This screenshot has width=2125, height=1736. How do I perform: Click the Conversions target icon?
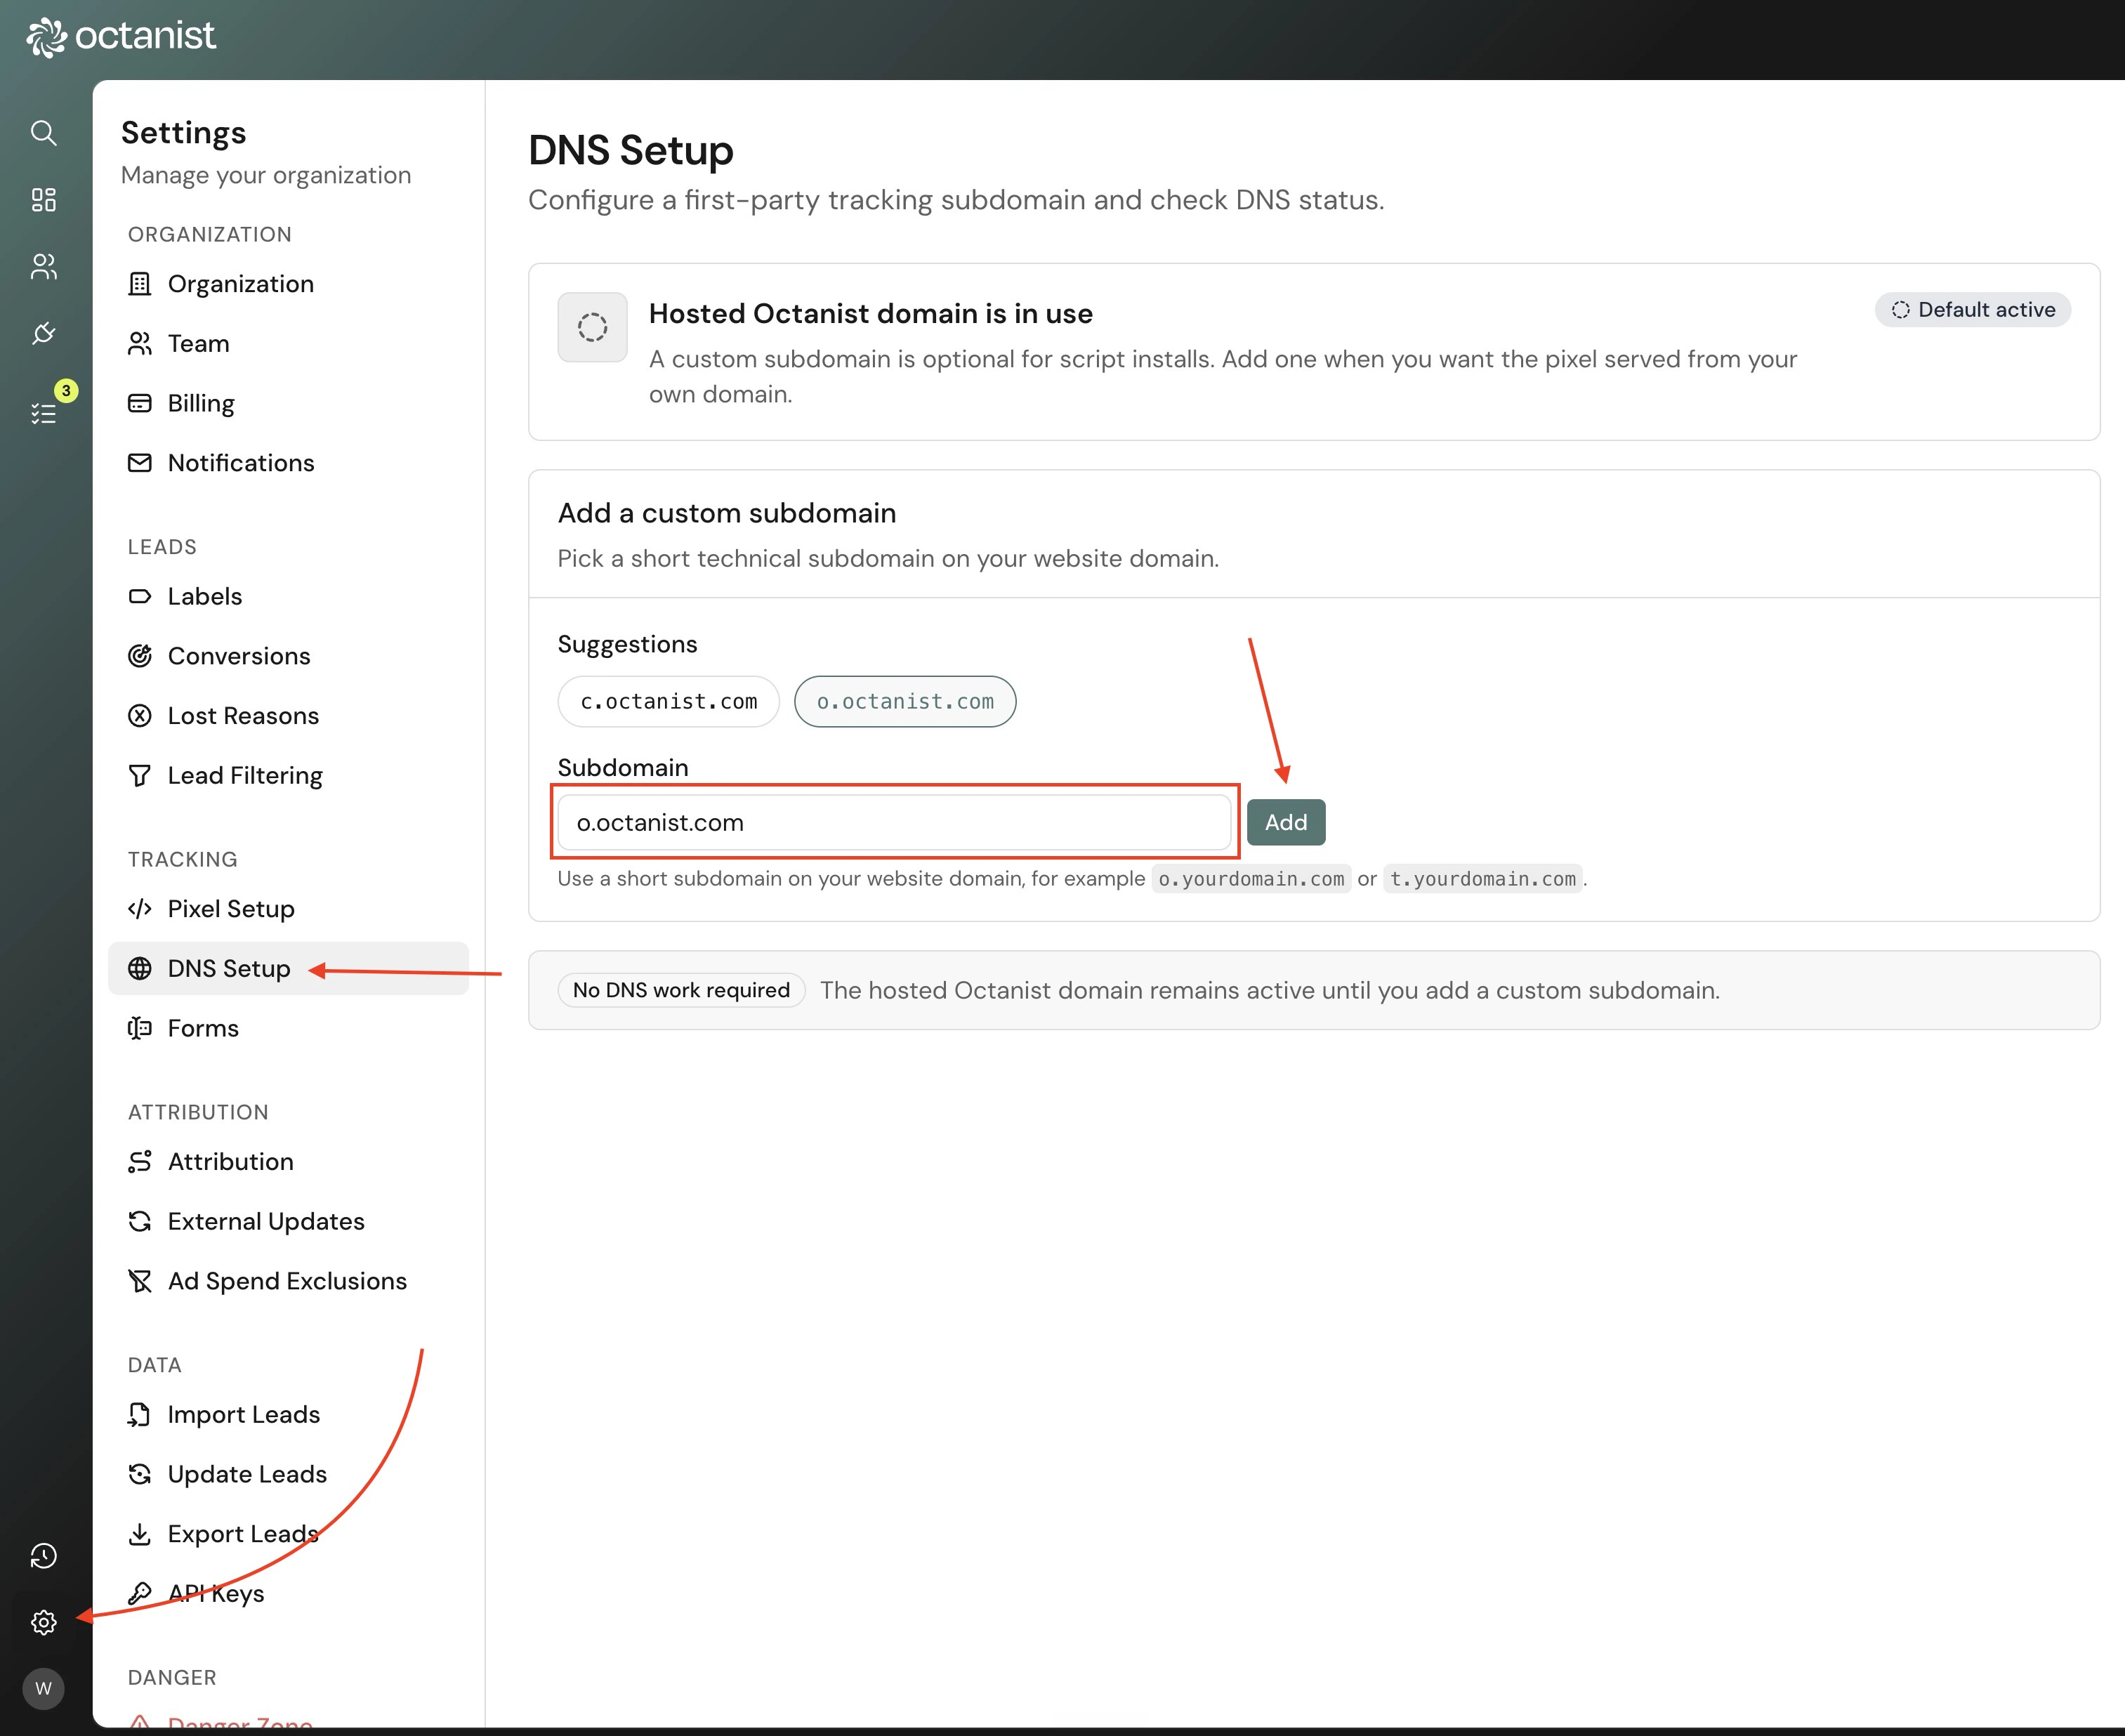click(x=140, y=656)
